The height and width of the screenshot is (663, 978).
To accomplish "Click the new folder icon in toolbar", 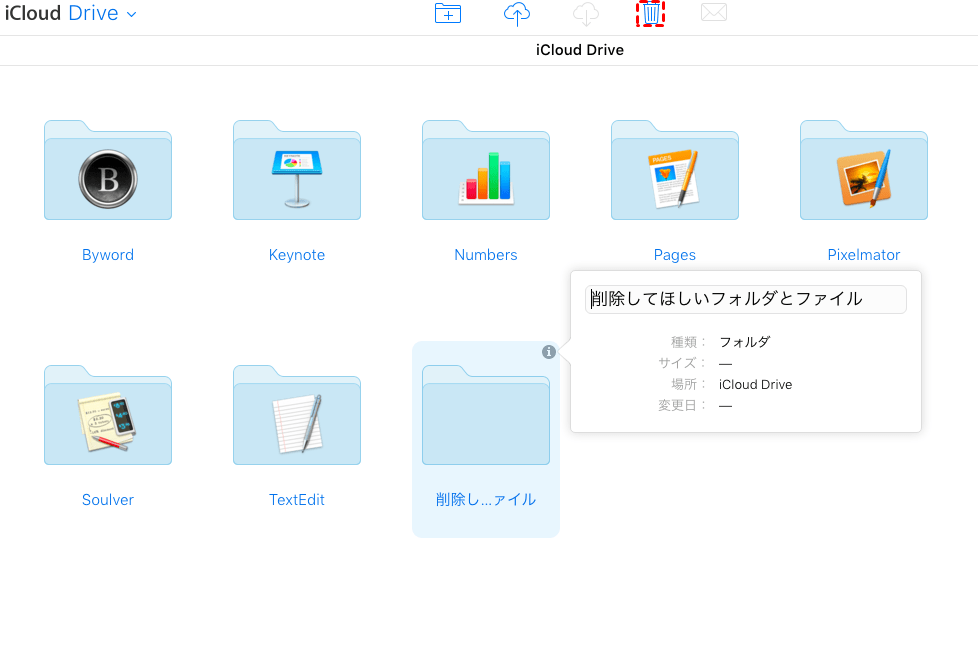I will [447, 14].
